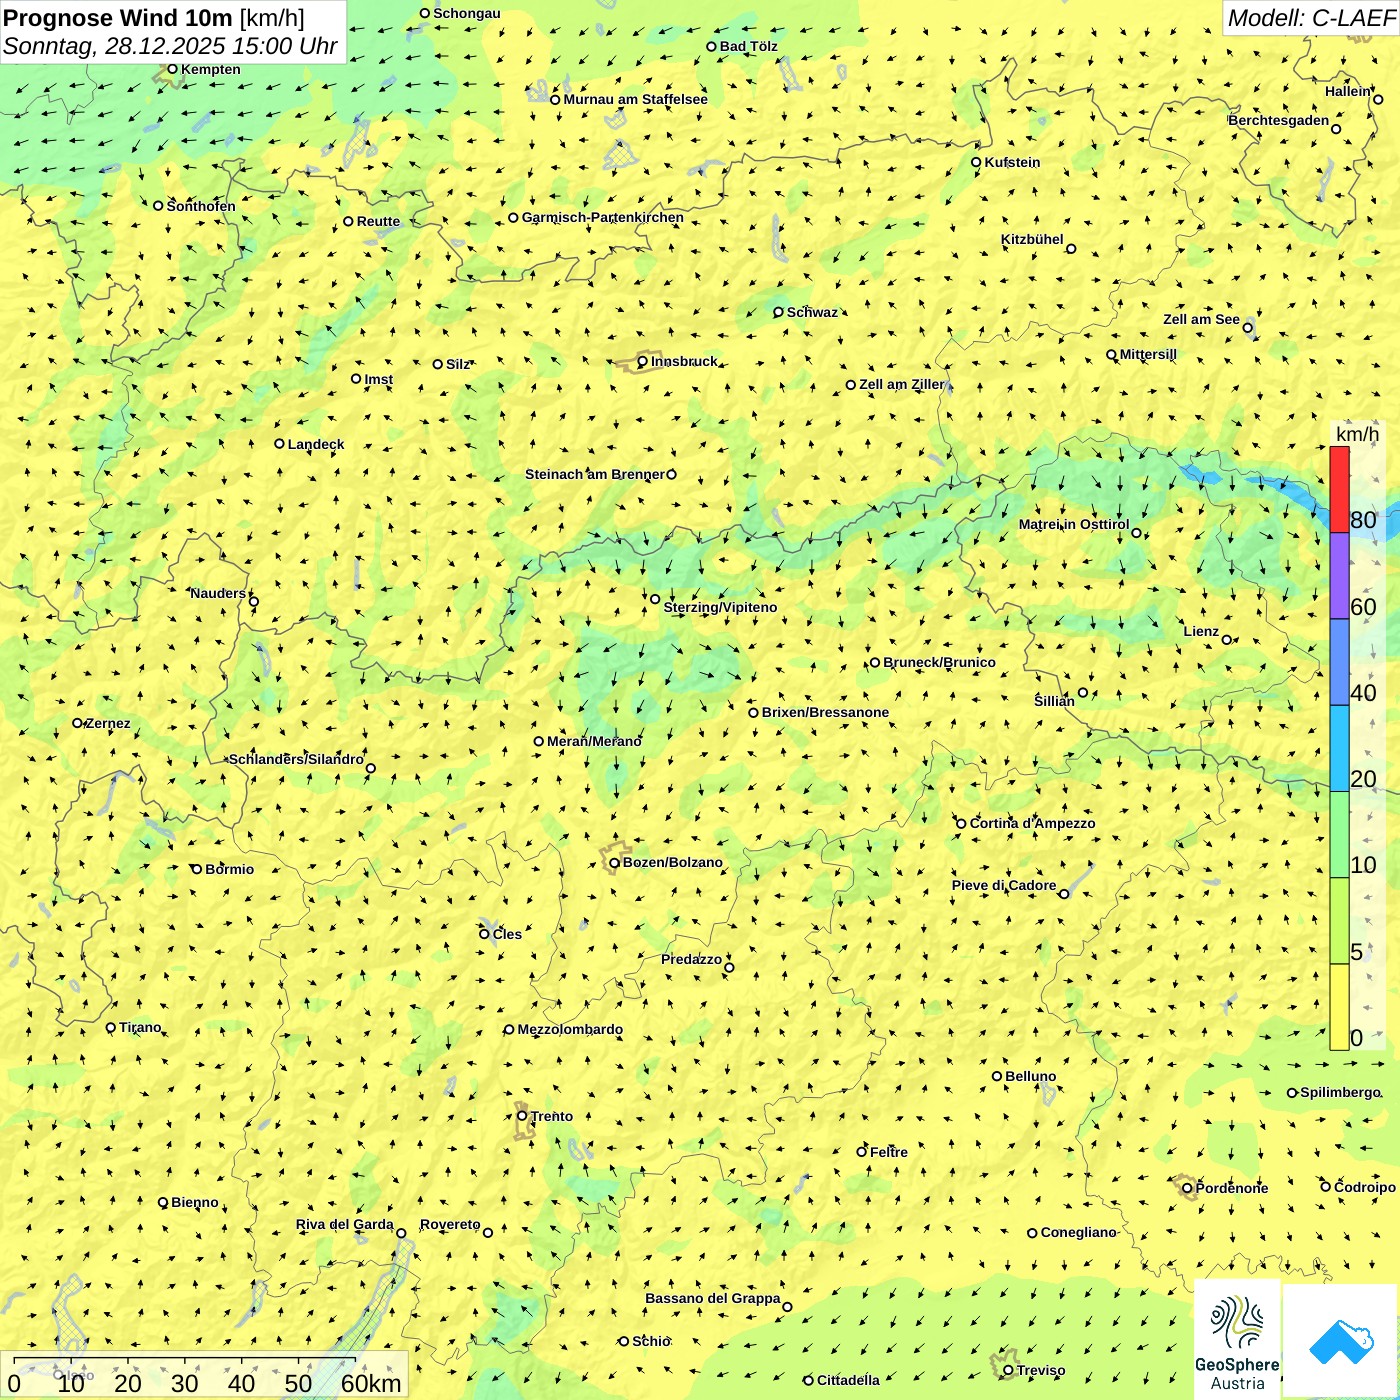Click the Trento city label
1400x1400 pixels.
[552, 1116]
